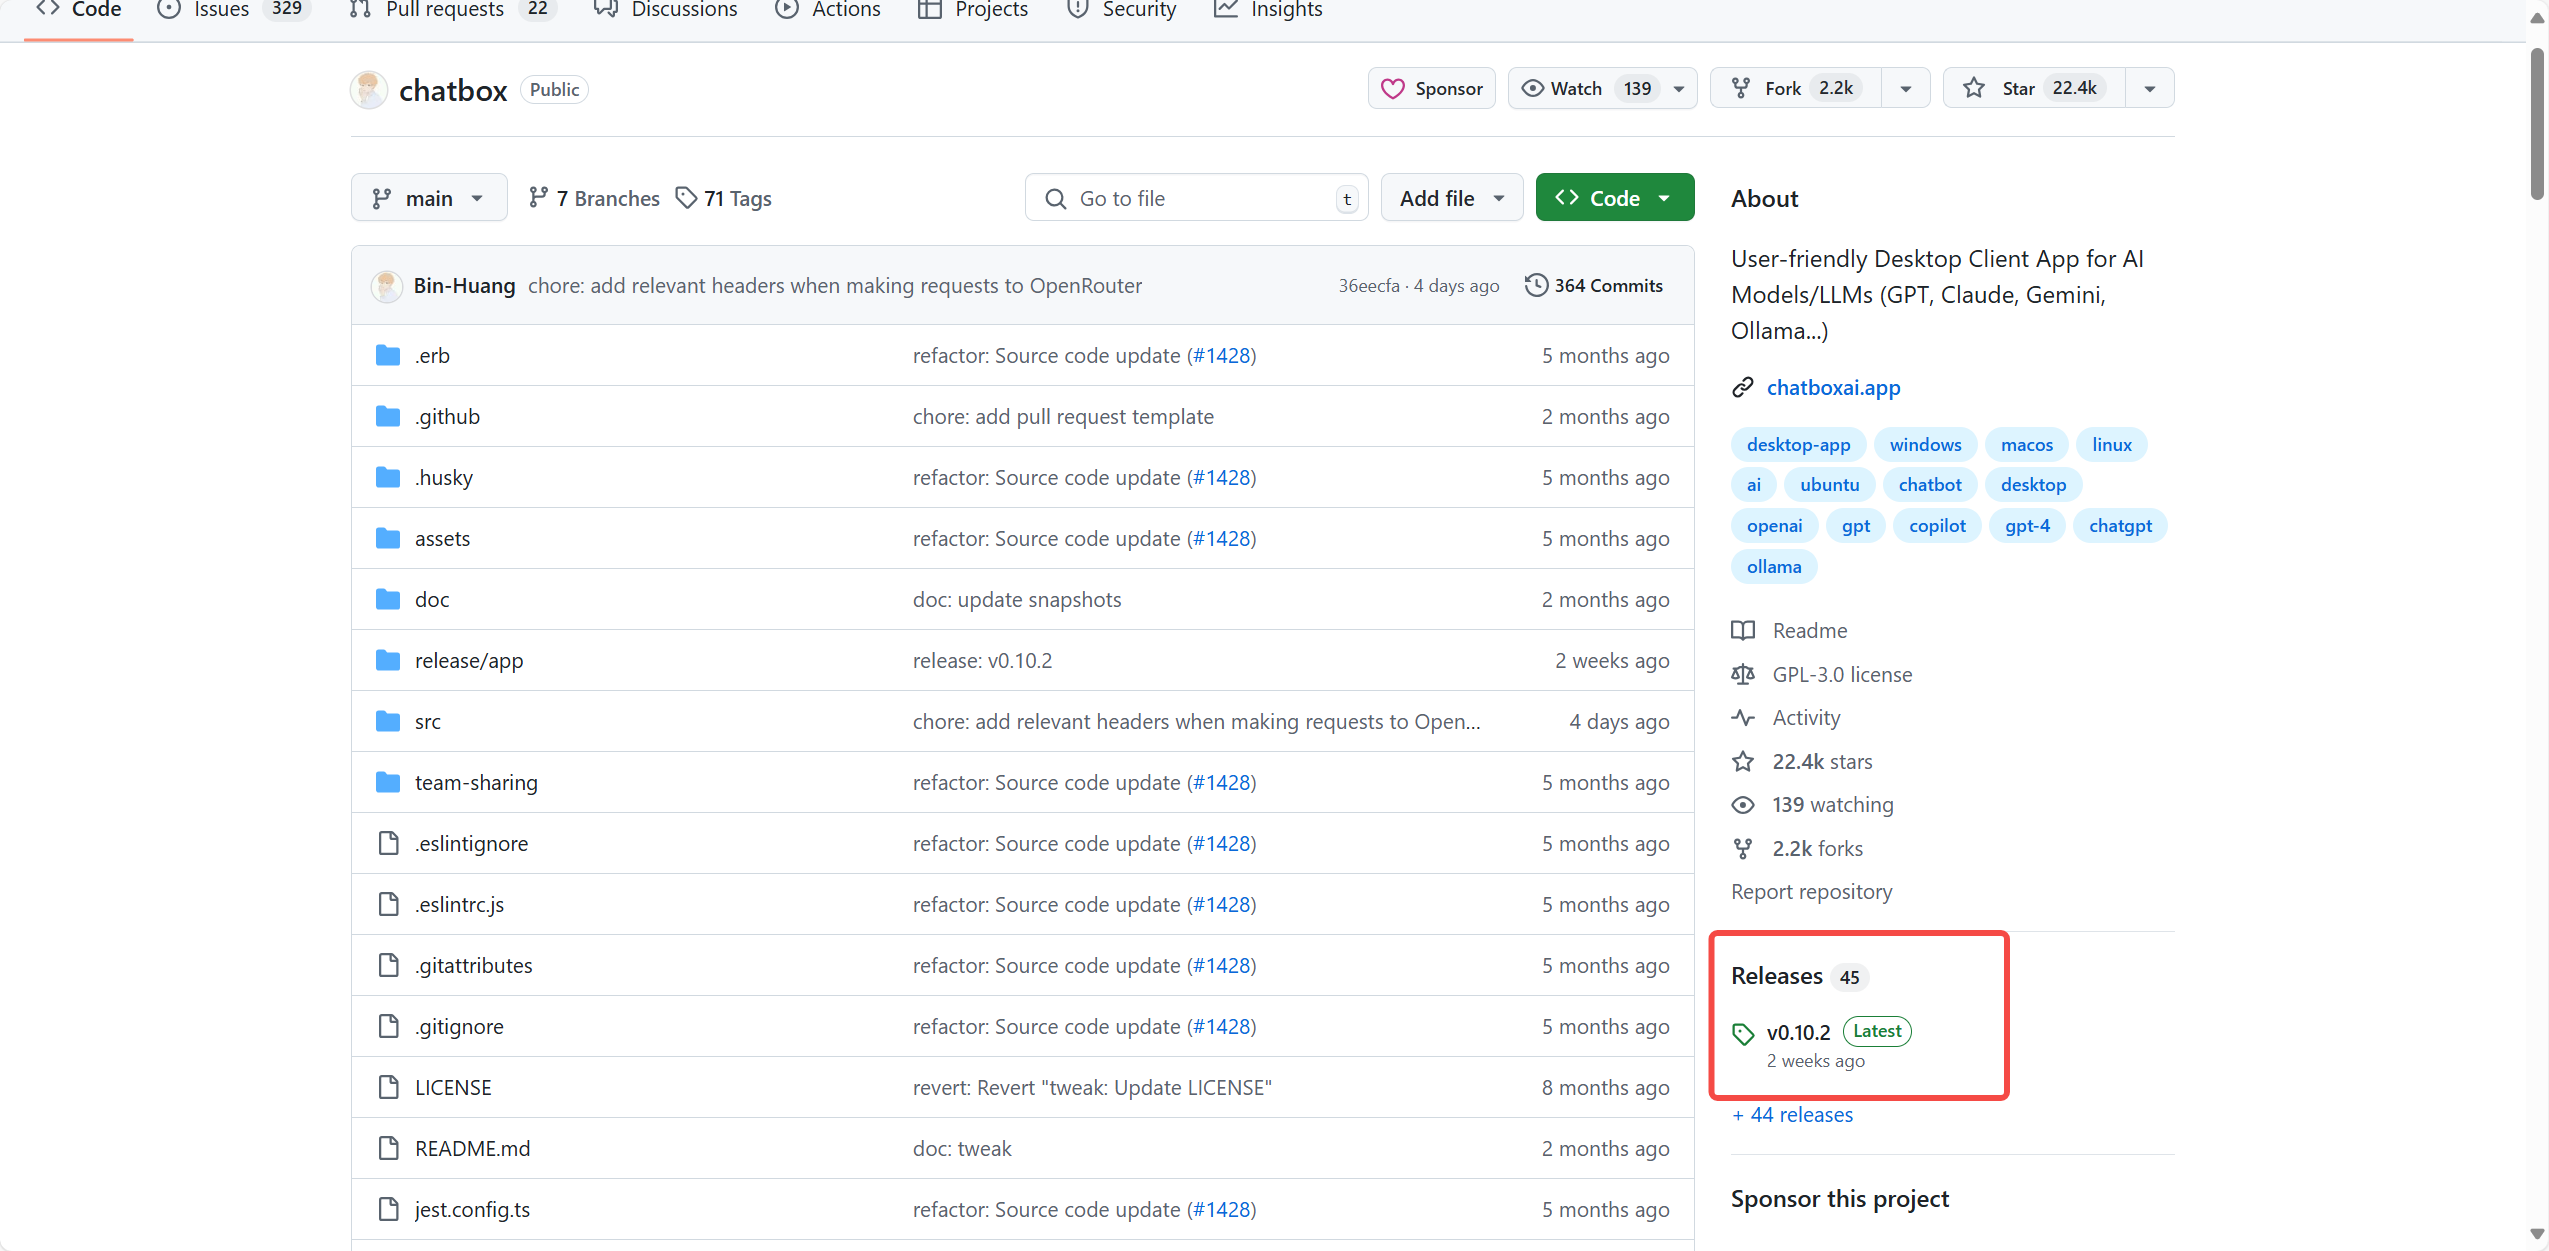The height and width of the screenshot is (1251, 2549).
Task: Open the jest.config.ts file
Action: click(472, 1210)
